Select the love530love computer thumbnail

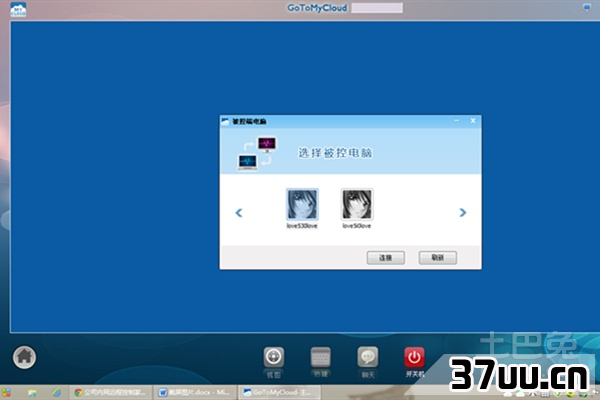pos(302,204)
